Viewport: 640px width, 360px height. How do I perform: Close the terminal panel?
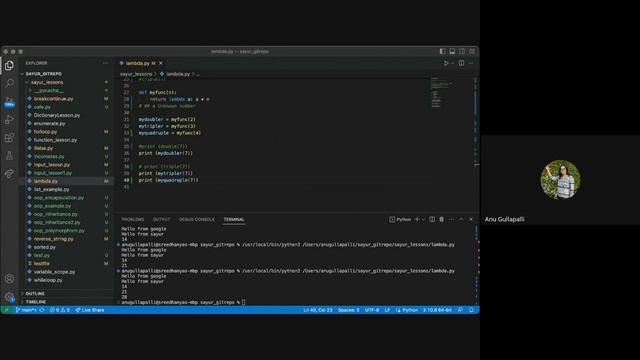coord(471,220)
